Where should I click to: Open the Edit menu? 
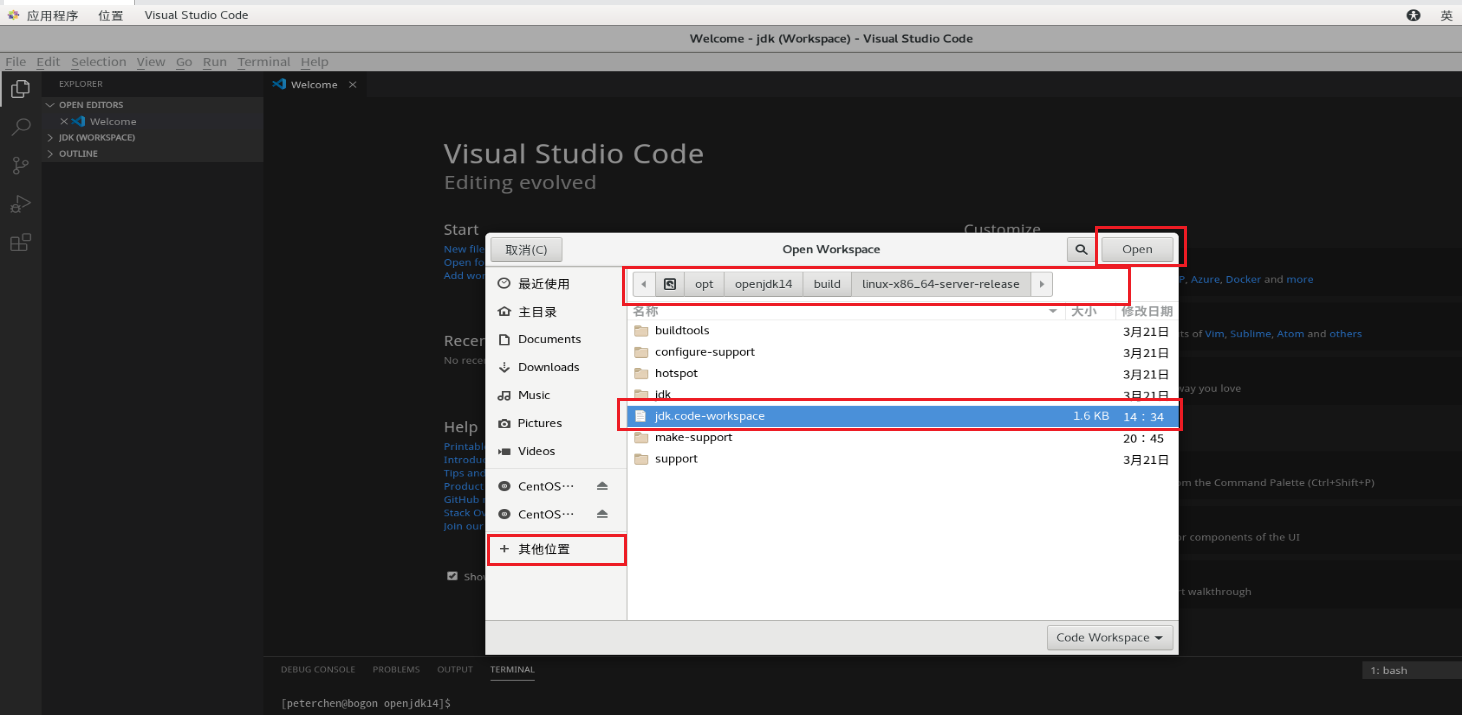pos(48,62)
